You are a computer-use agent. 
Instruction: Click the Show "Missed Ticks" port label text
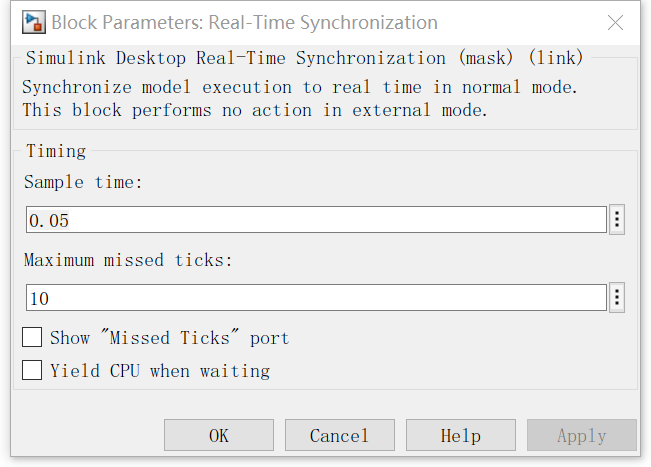point(169,337)
